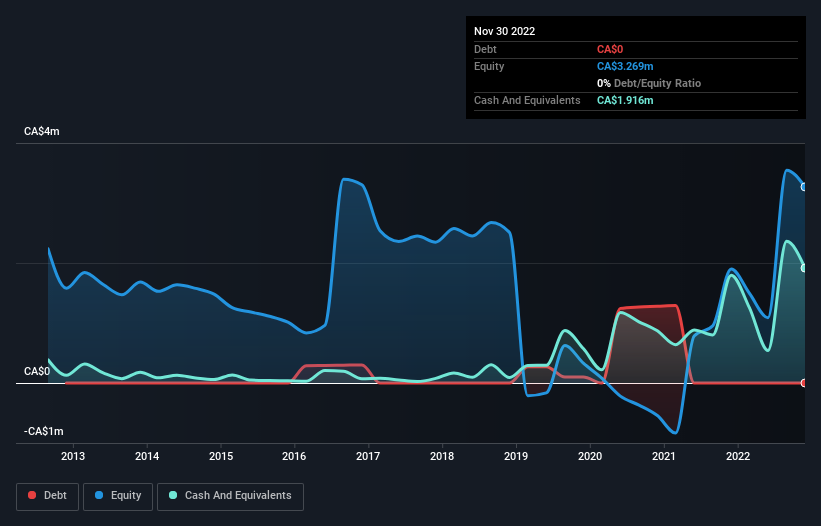Select the 2020 x-axis label
Viewport: 821px width, 526px height.
click(590, 456)
